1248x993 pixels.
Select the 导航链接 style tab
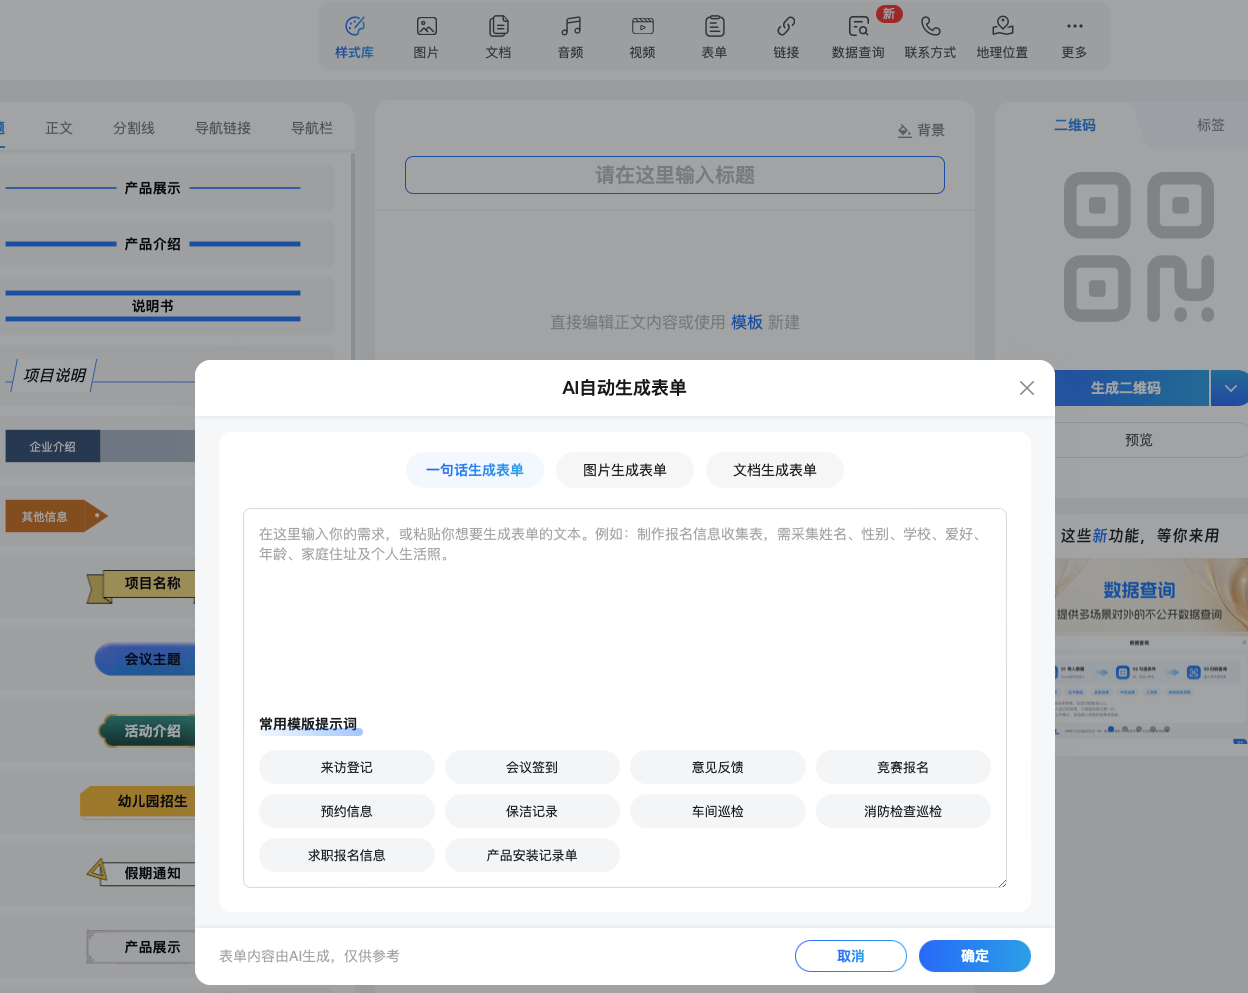click(x=223, y=128)
